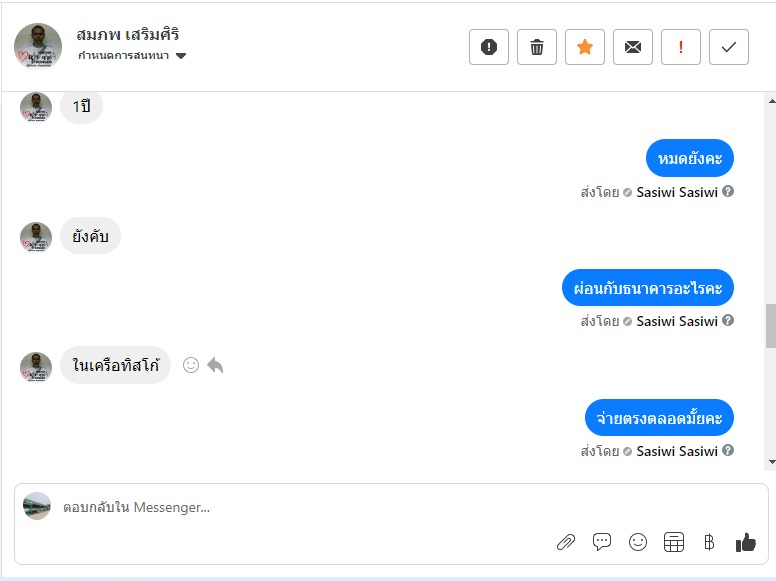Viewport: 776px width, 581px height.
Task: Reply to the ในเครือทิสโก้ message using the arrow
Action: point(215,366)
